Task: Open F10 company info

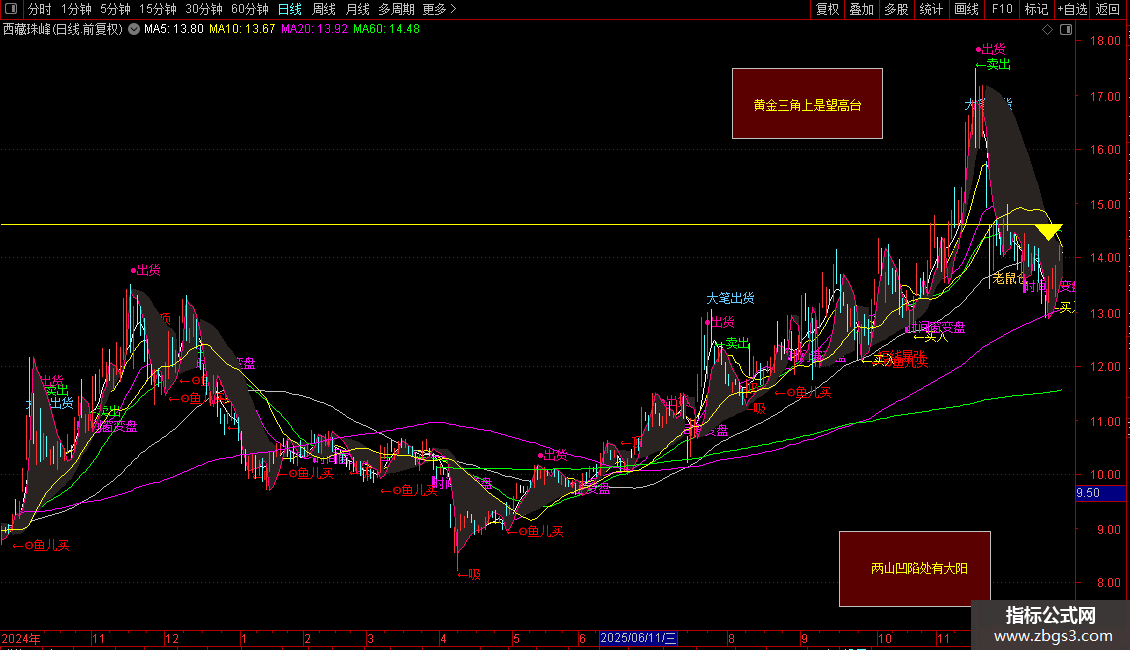Action: (1002, 9)
